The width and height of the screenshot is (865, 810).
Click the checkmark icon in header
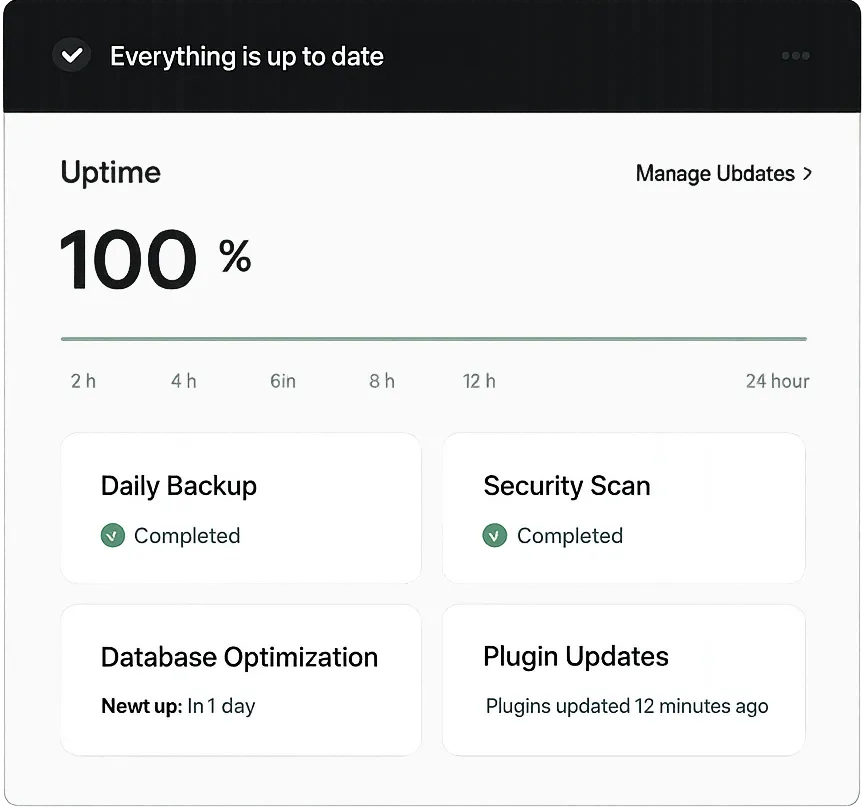[72, 56]
